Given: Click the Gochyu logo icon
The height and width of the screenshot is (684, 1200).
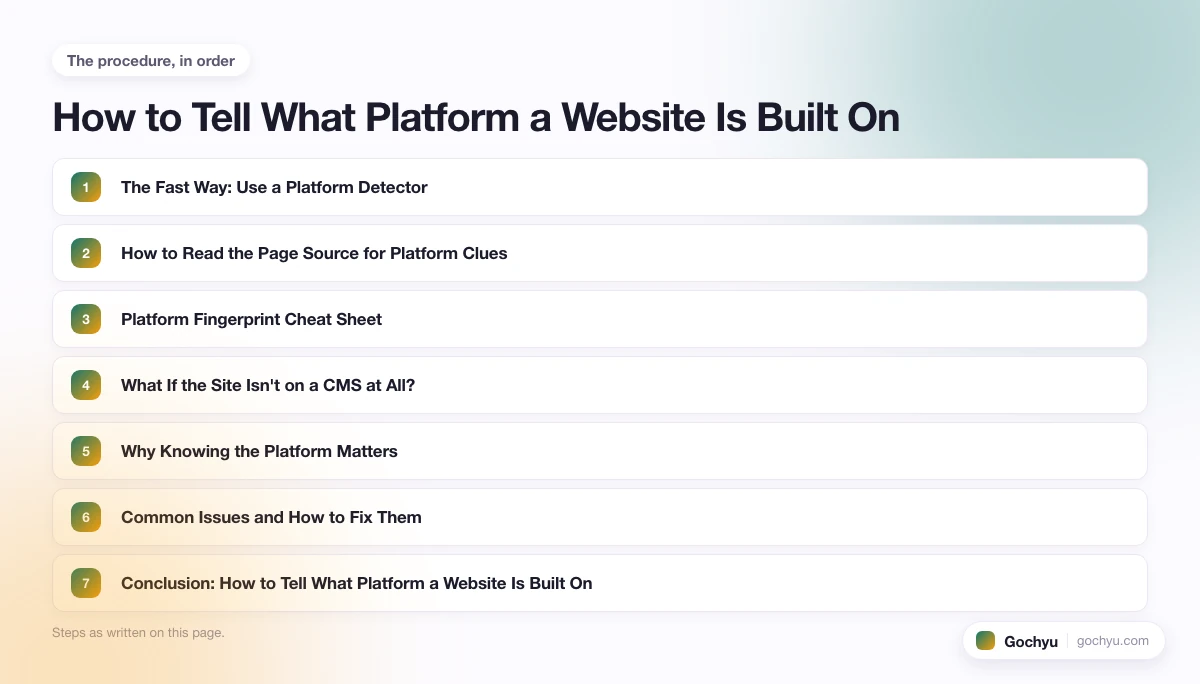Looking at the screenshot, I should click(985, 641).
